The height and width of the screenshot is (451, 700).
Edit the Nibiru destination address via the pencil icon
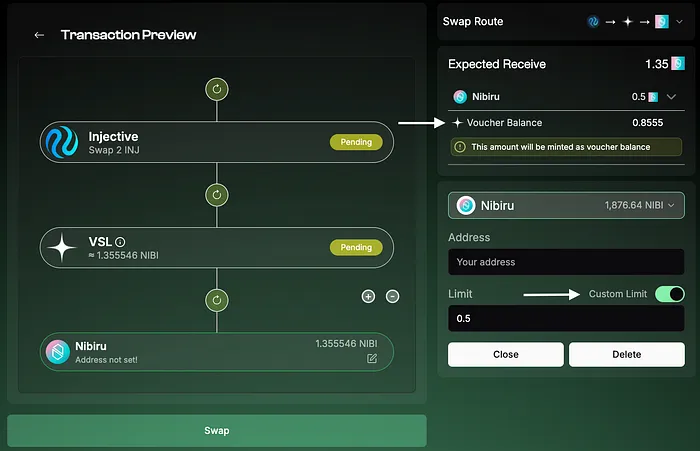372,358
